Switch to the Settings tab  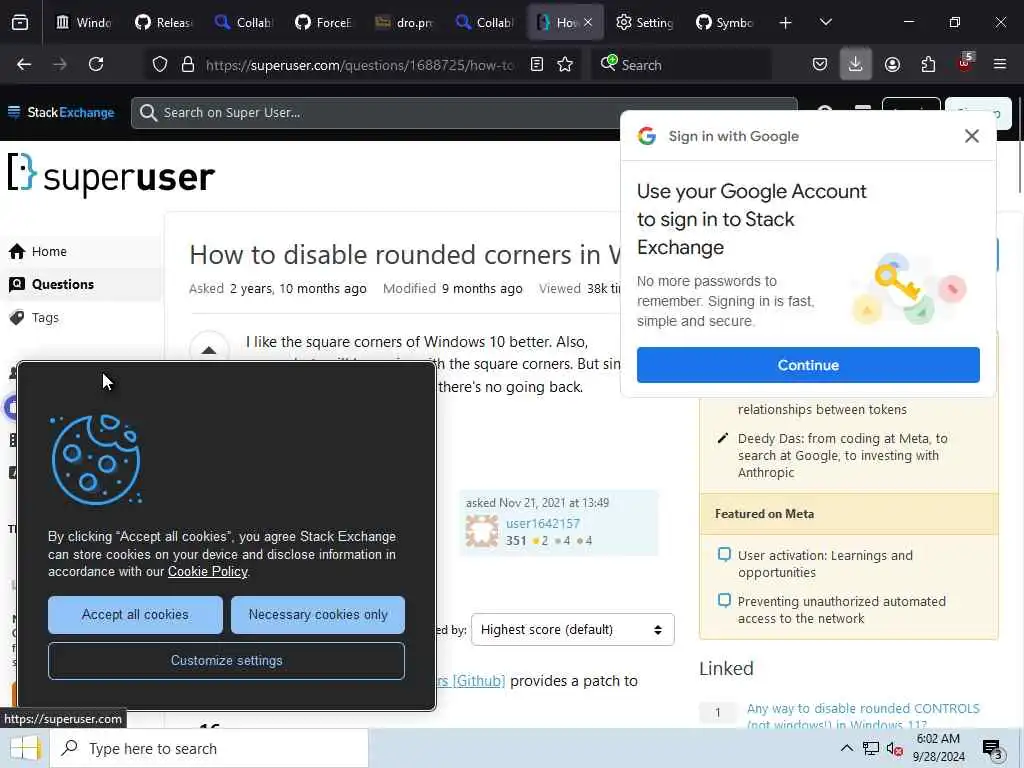(x=645, y=23)
